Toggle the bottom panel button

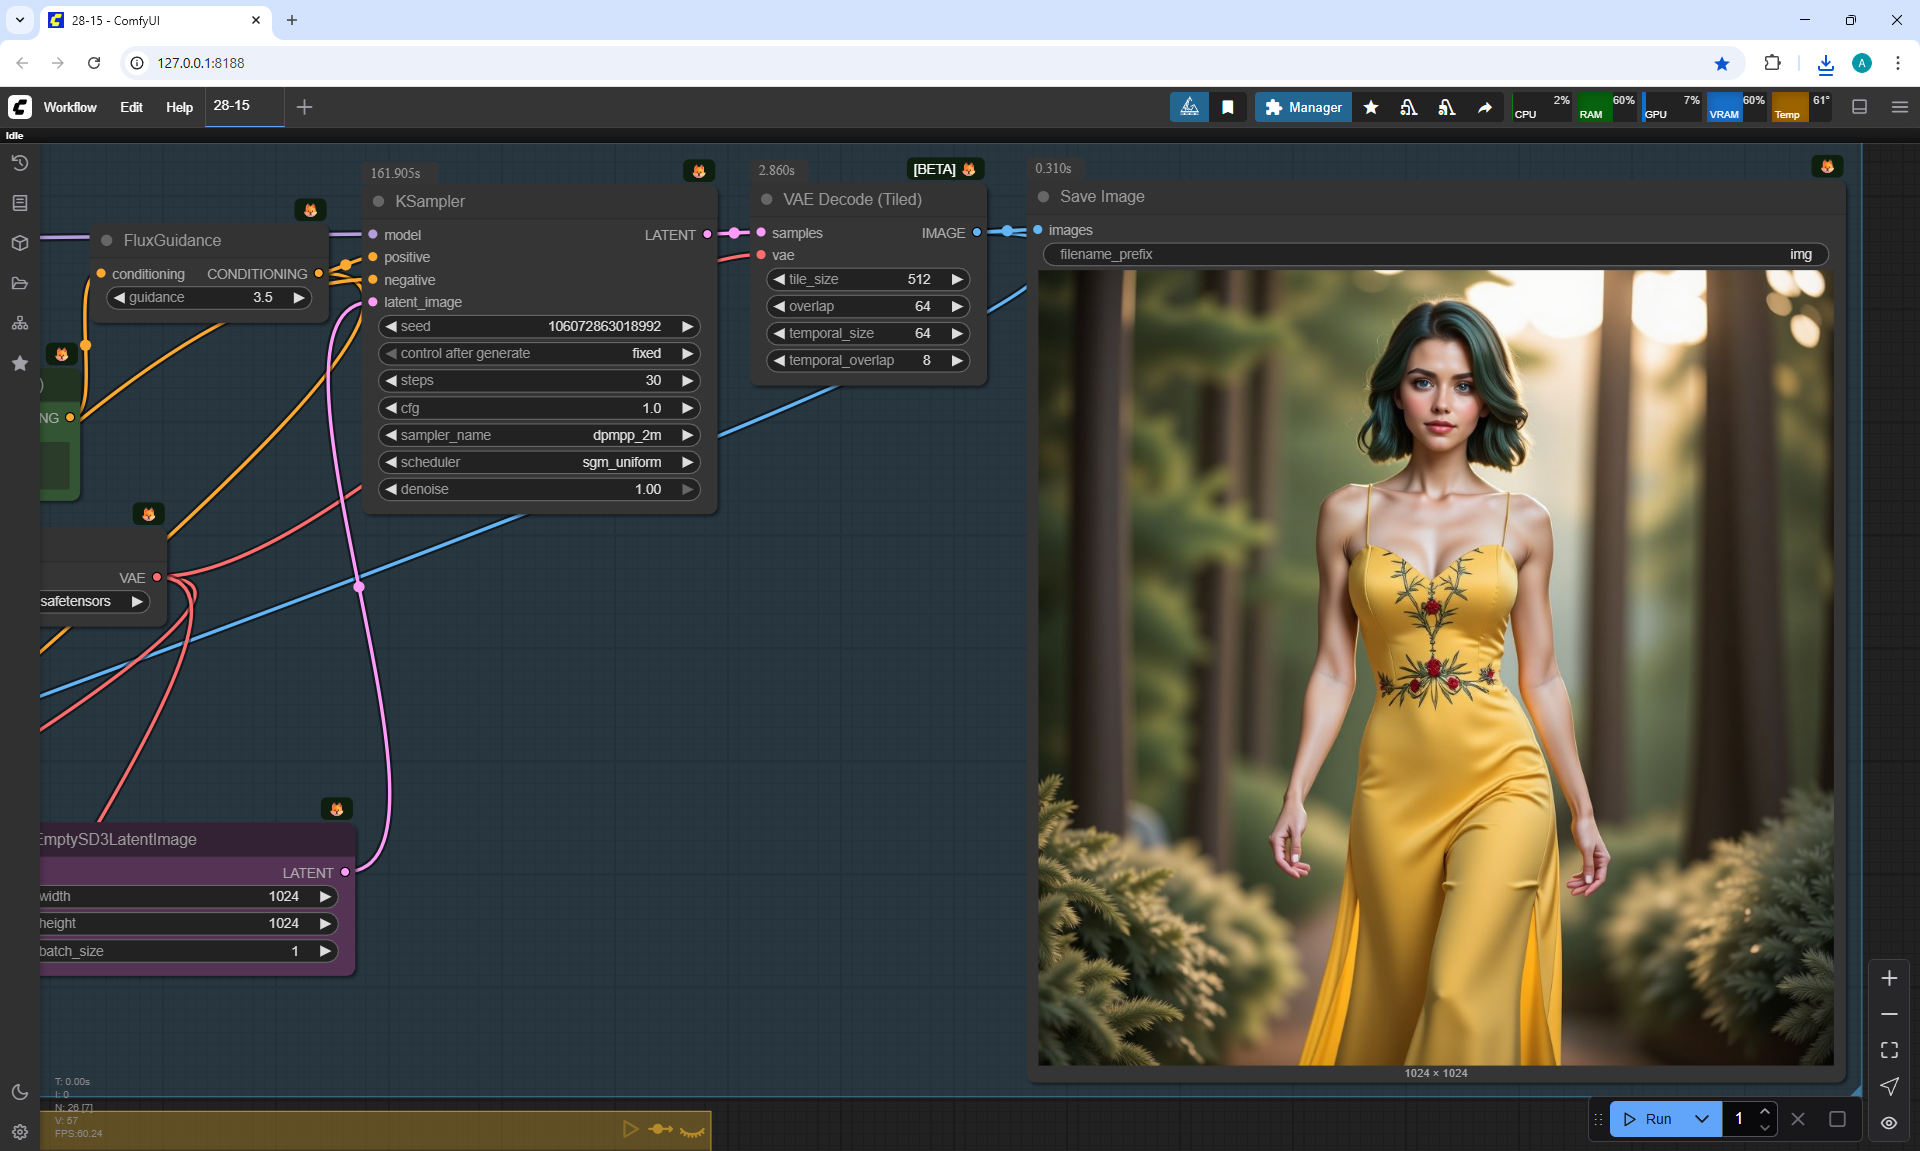pyautogui.click(x=1860, y=107)
